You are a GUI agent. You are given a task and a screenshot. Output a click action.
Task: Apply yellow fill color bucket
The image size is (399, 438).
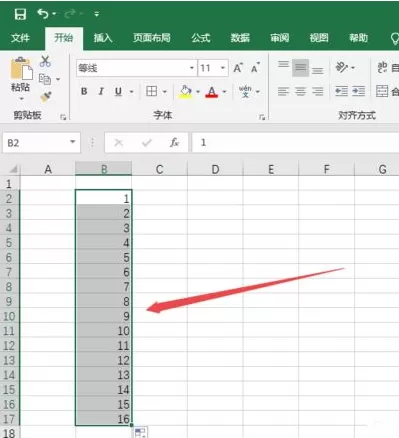point(186,91)
